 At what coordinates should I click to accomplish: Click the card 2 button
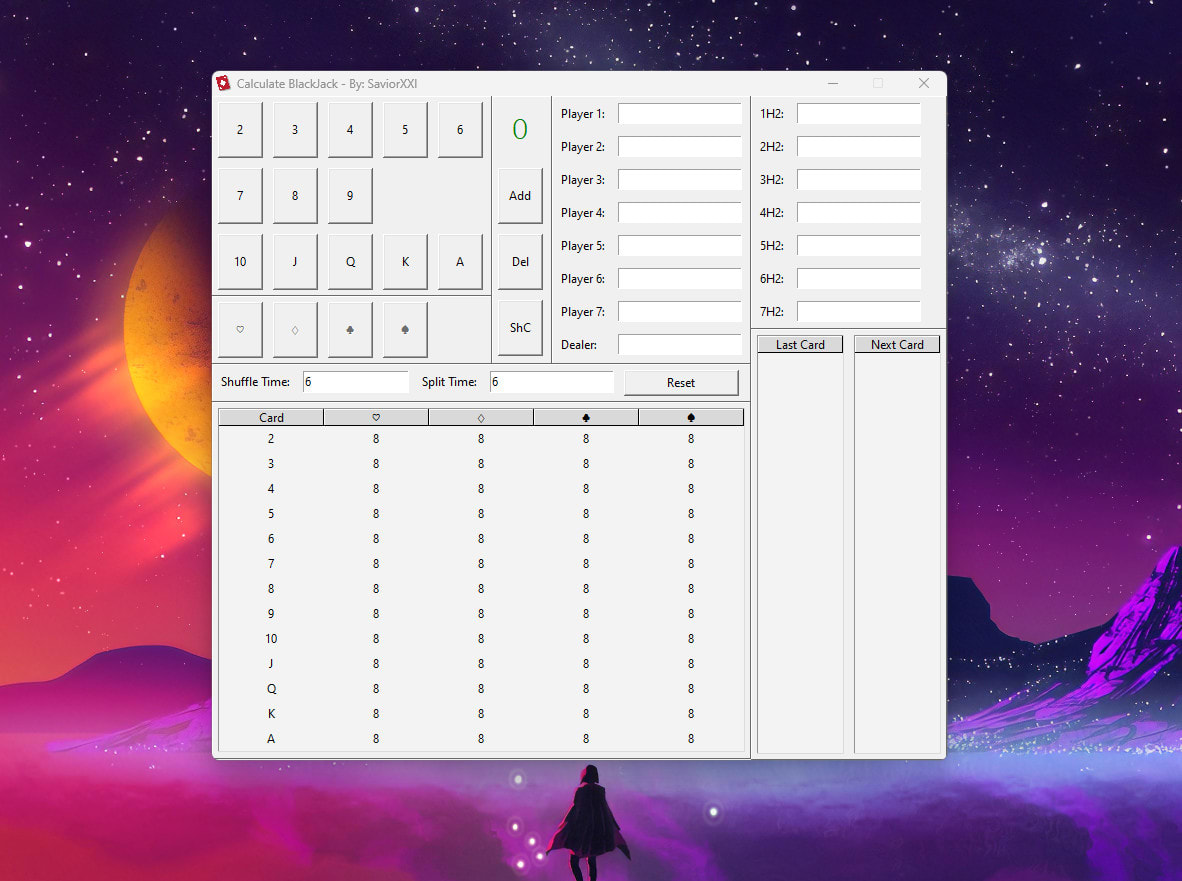pos(240,130)
